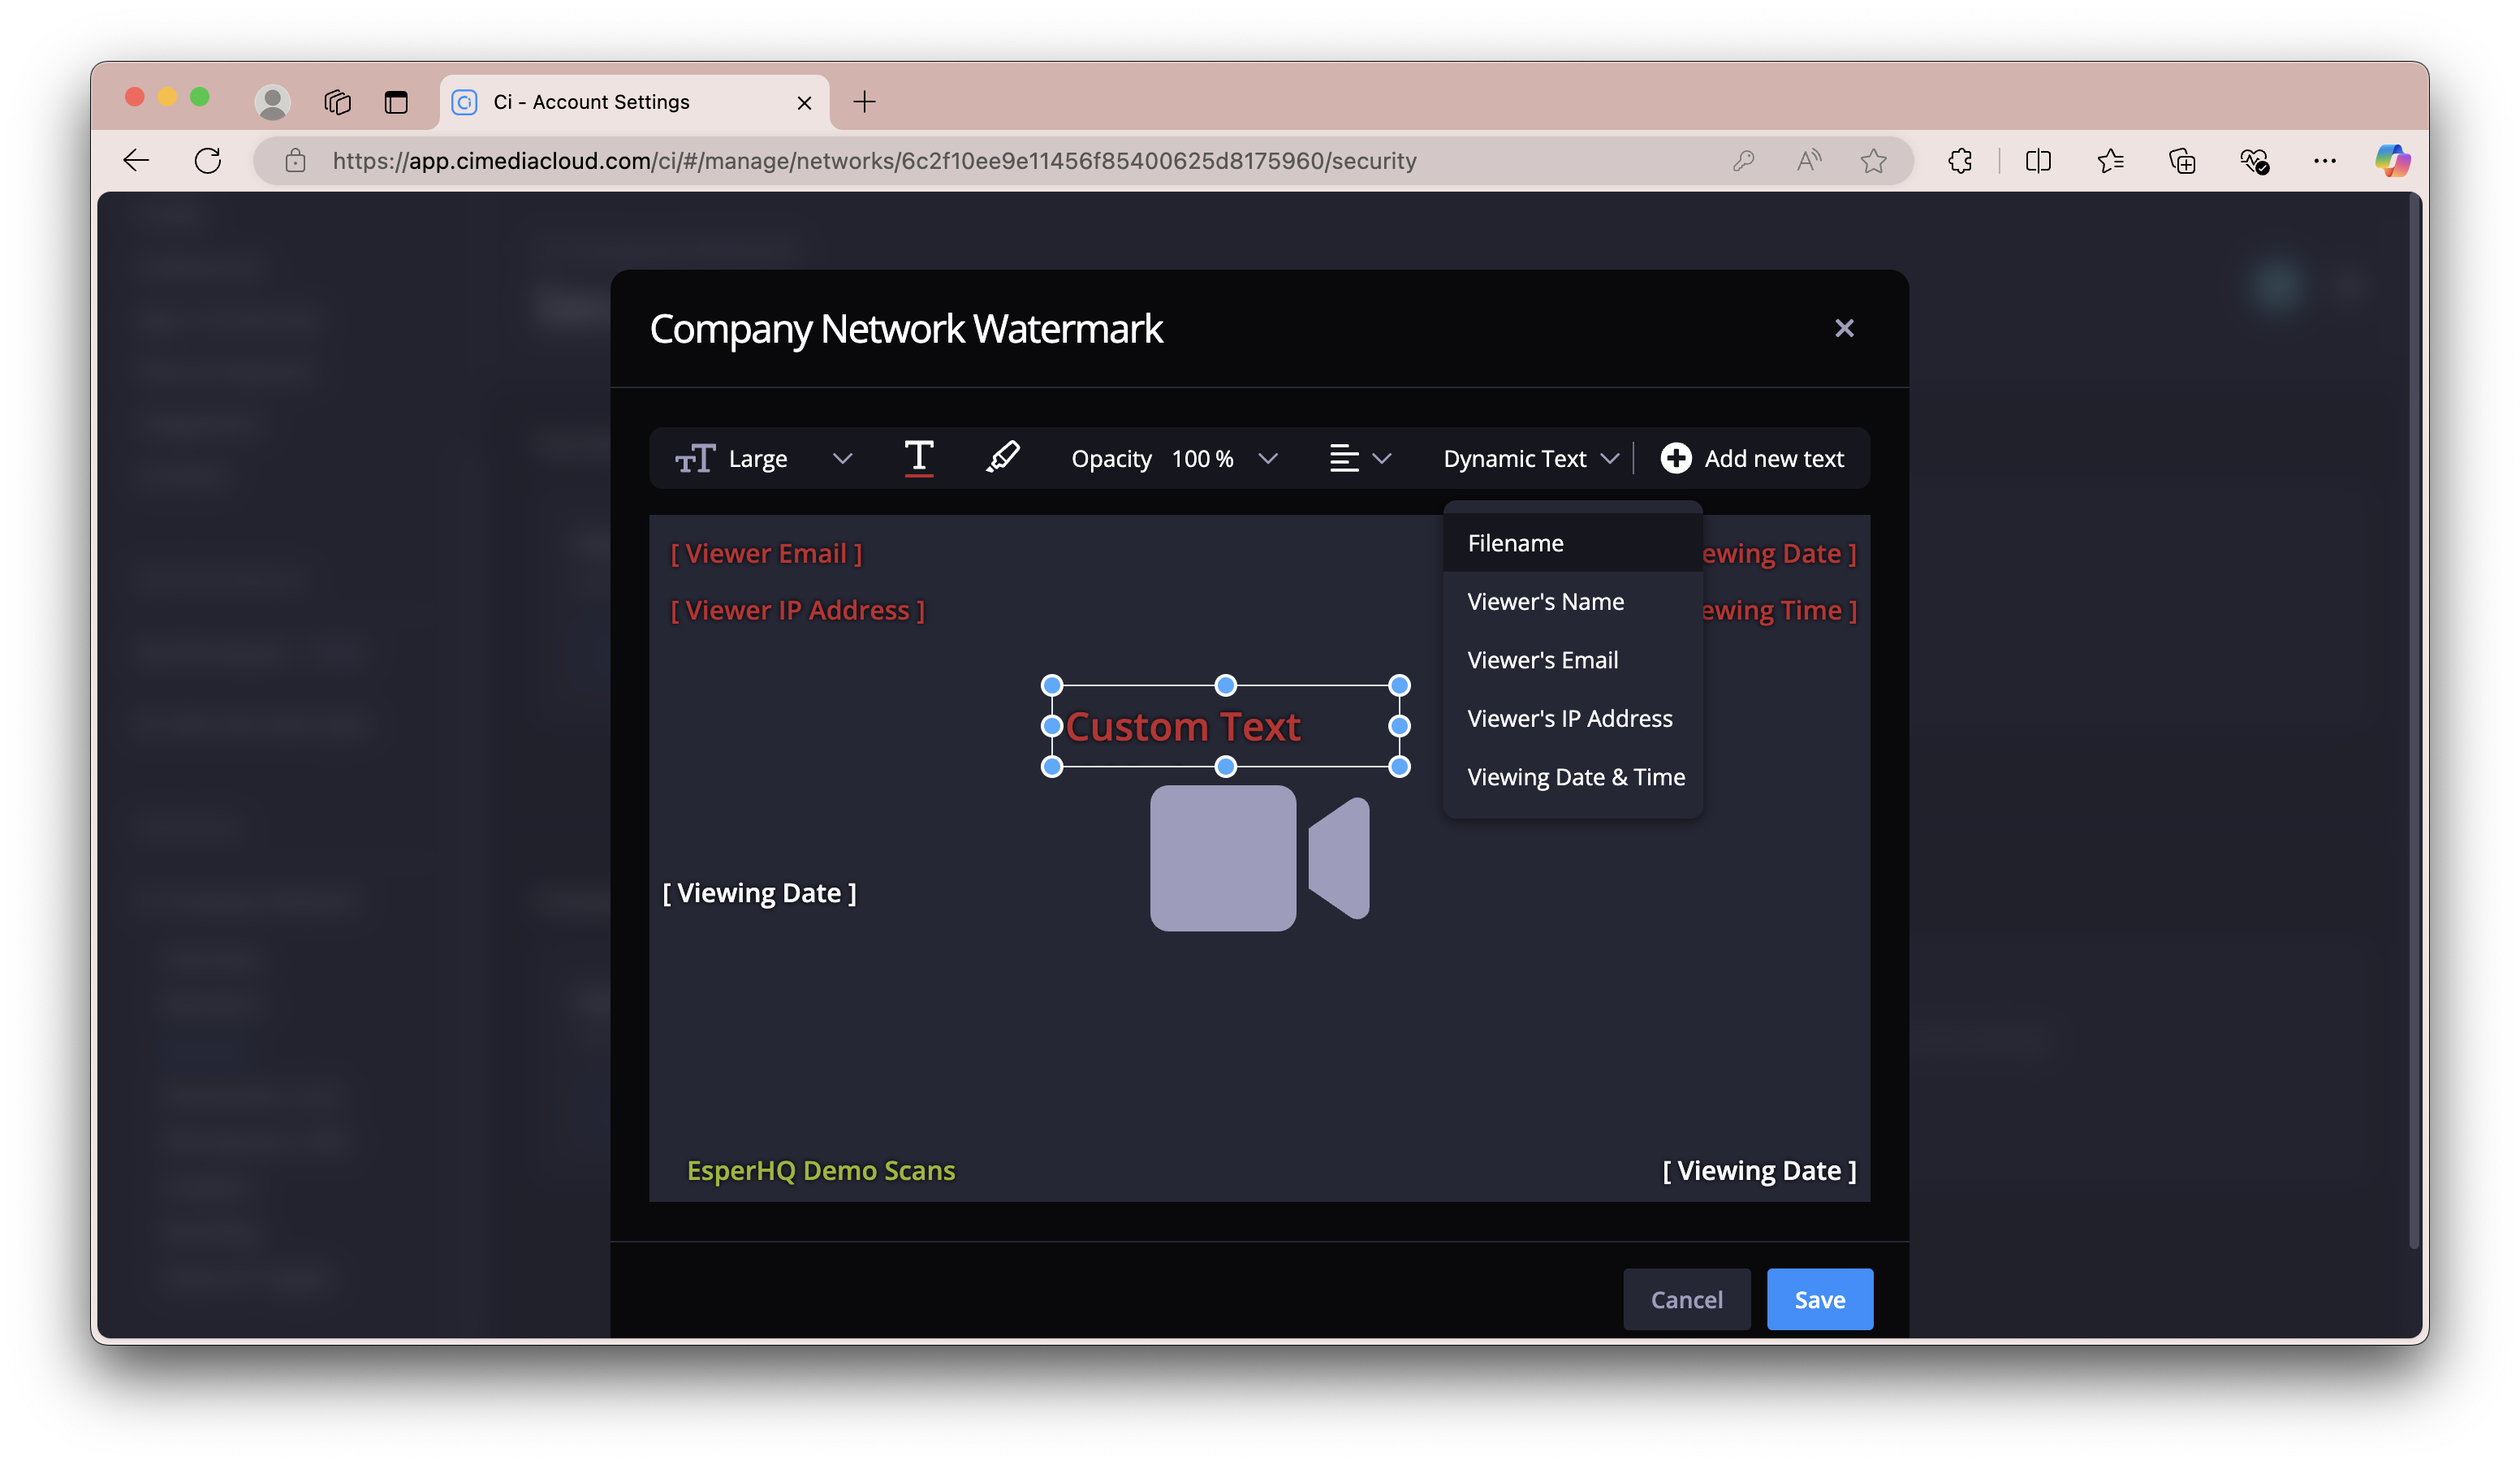
Task: Open Settings and more ellipsis menu
Action: (x=2325, y=160)
